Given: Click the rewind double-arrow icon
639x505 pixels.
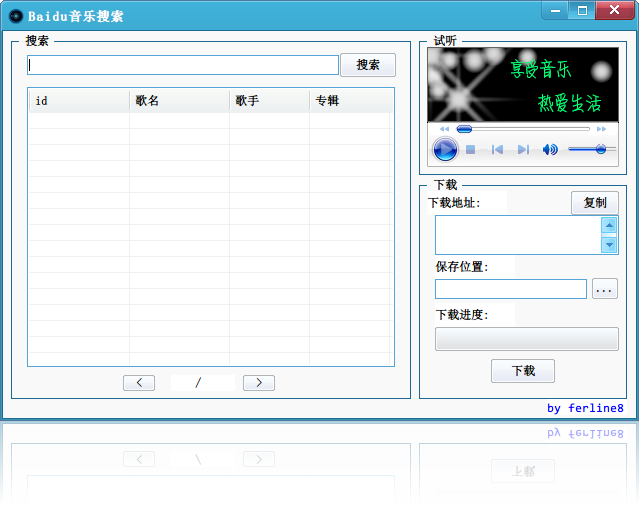Looking at the screenshot, I should [x=444, y=129].
